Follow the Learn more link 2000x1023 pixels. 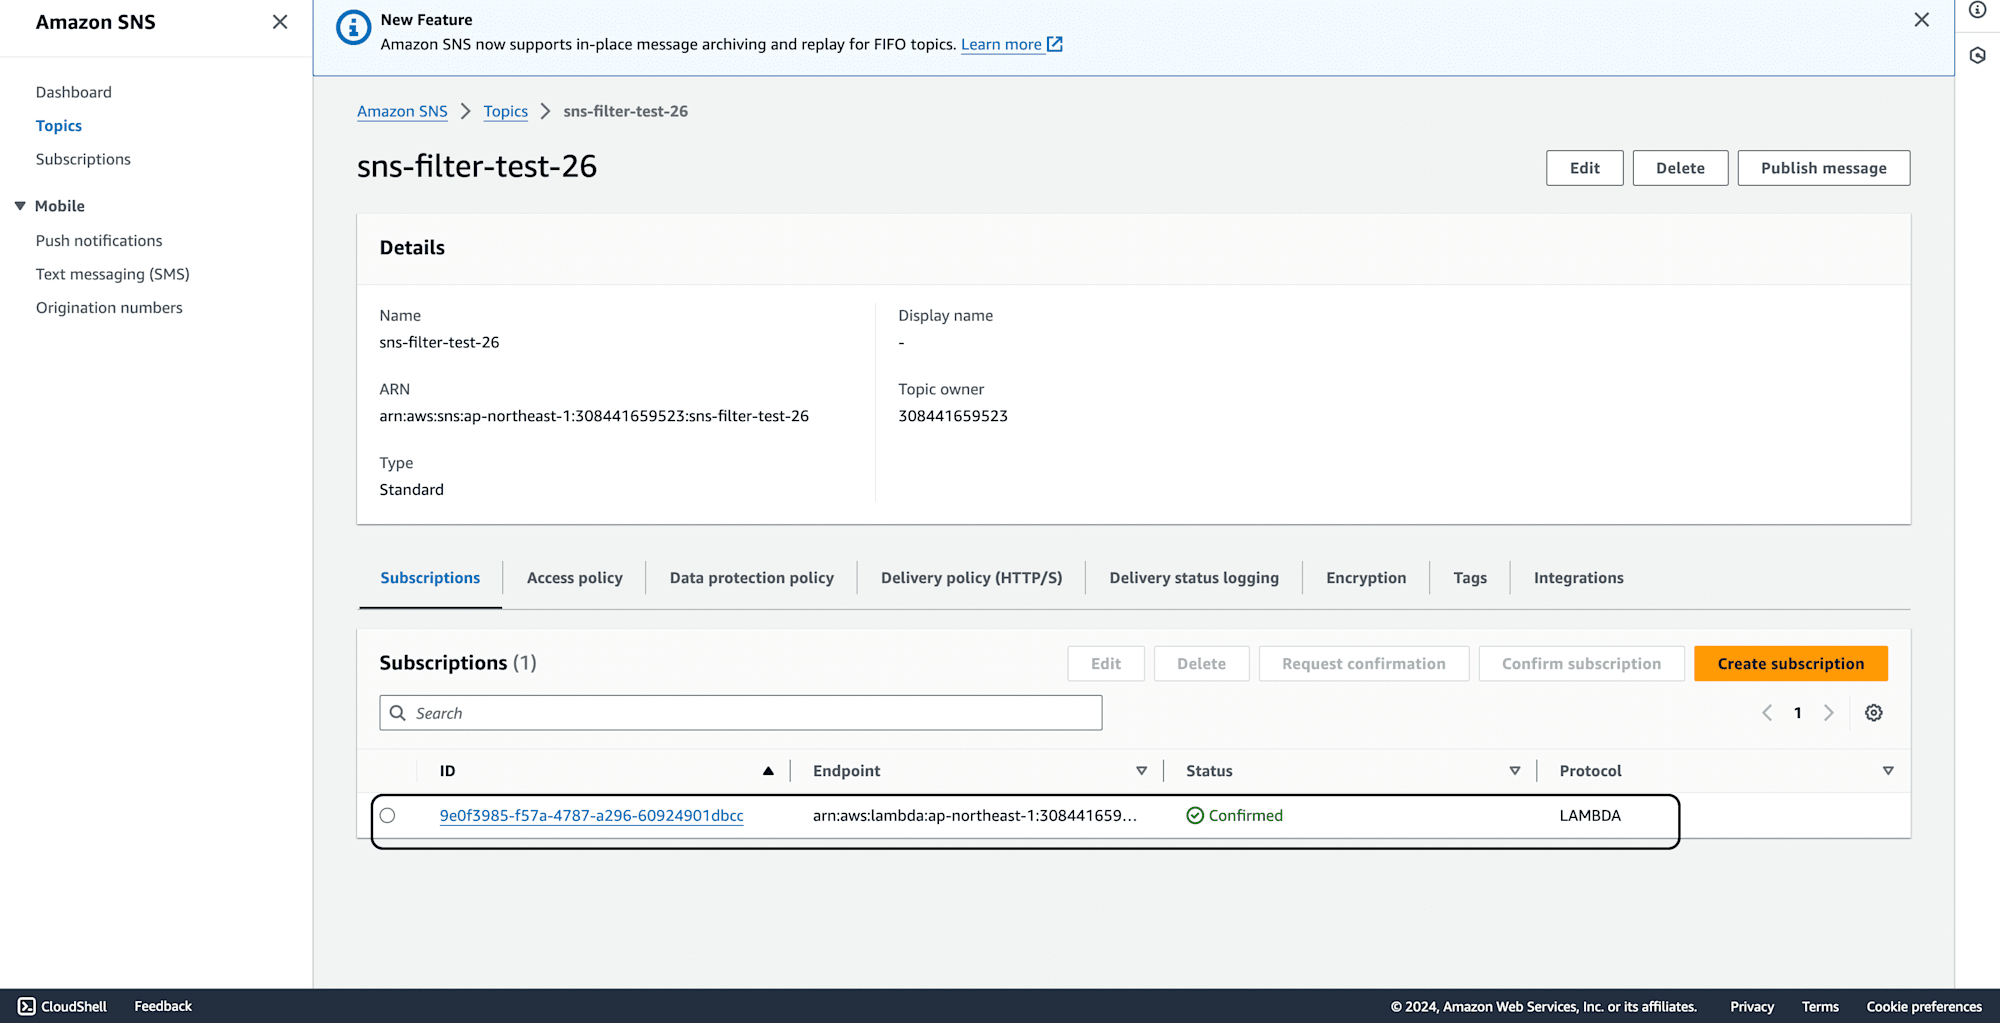[x=1001, y=44]
